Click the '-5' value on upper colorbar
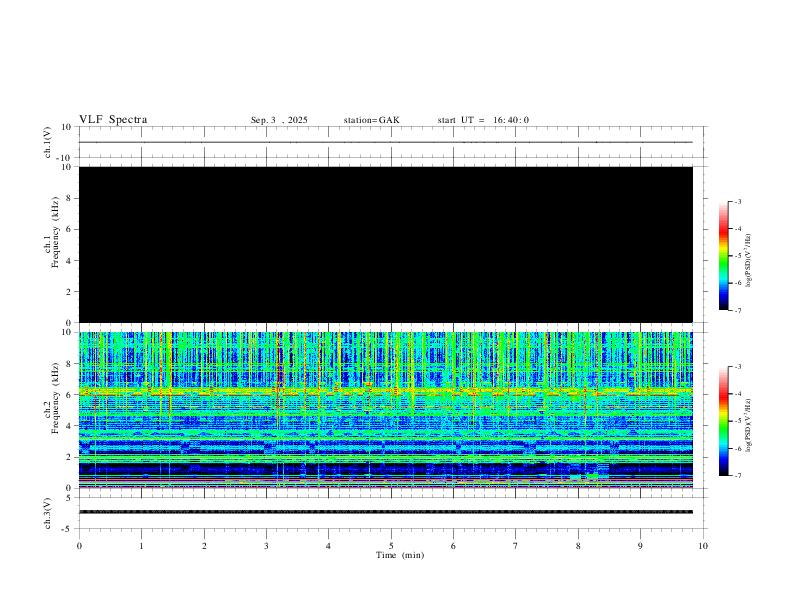Image resolution: width=792 pixels, height=612 pixels. (737, 256)
